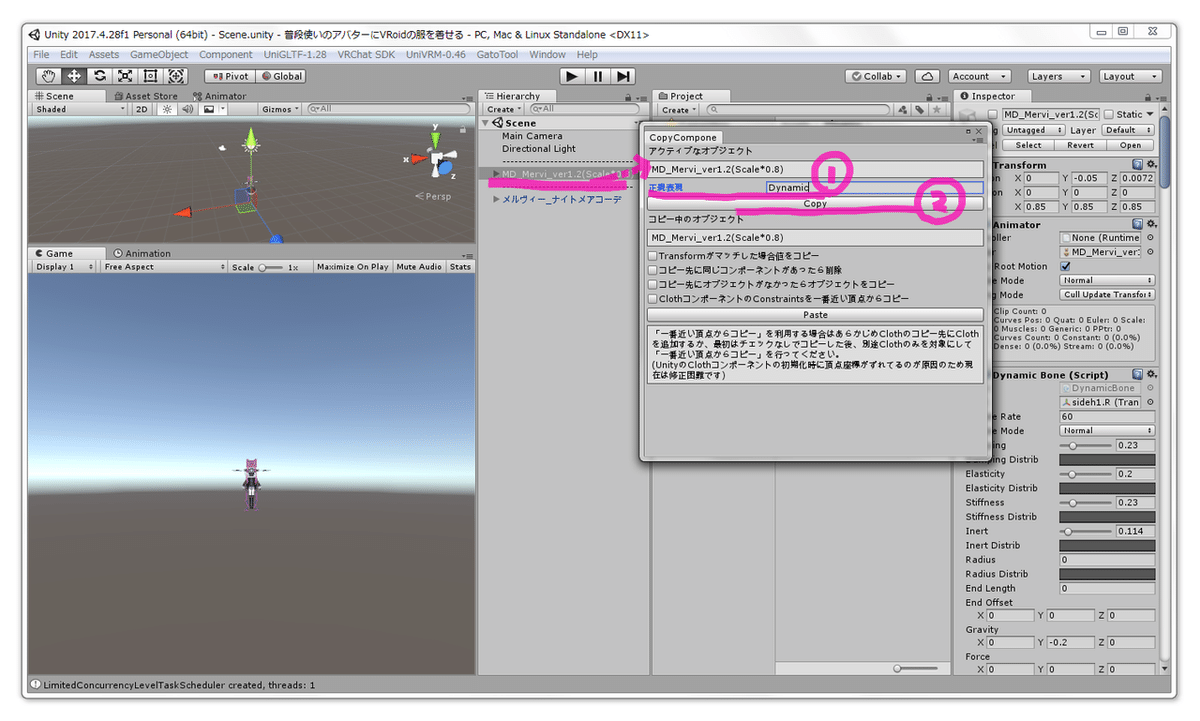Image resolution: width=1200 pixels, height=721 pixels.
Task: Select the Rect Transform tool
Action: 151,76
